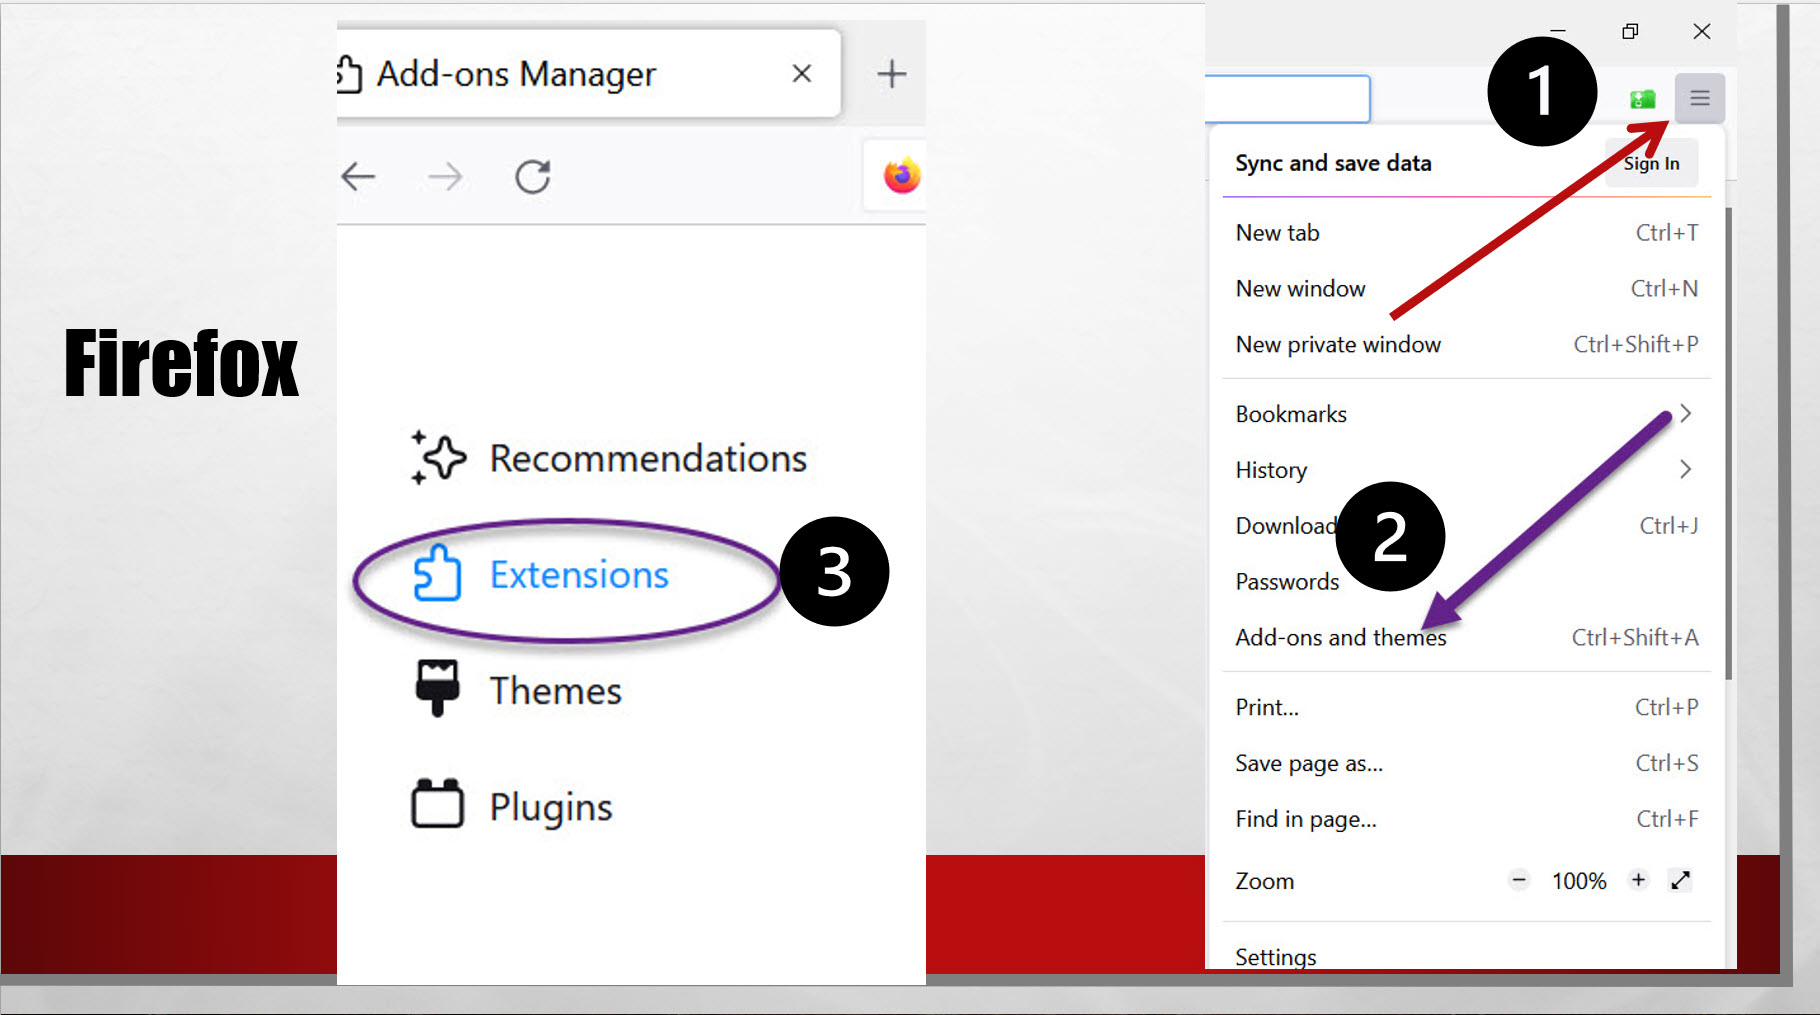This screenshot has width=1820, height=1015.
Task: Increase zoom level with plus button
Action: tap(1638, 880)
